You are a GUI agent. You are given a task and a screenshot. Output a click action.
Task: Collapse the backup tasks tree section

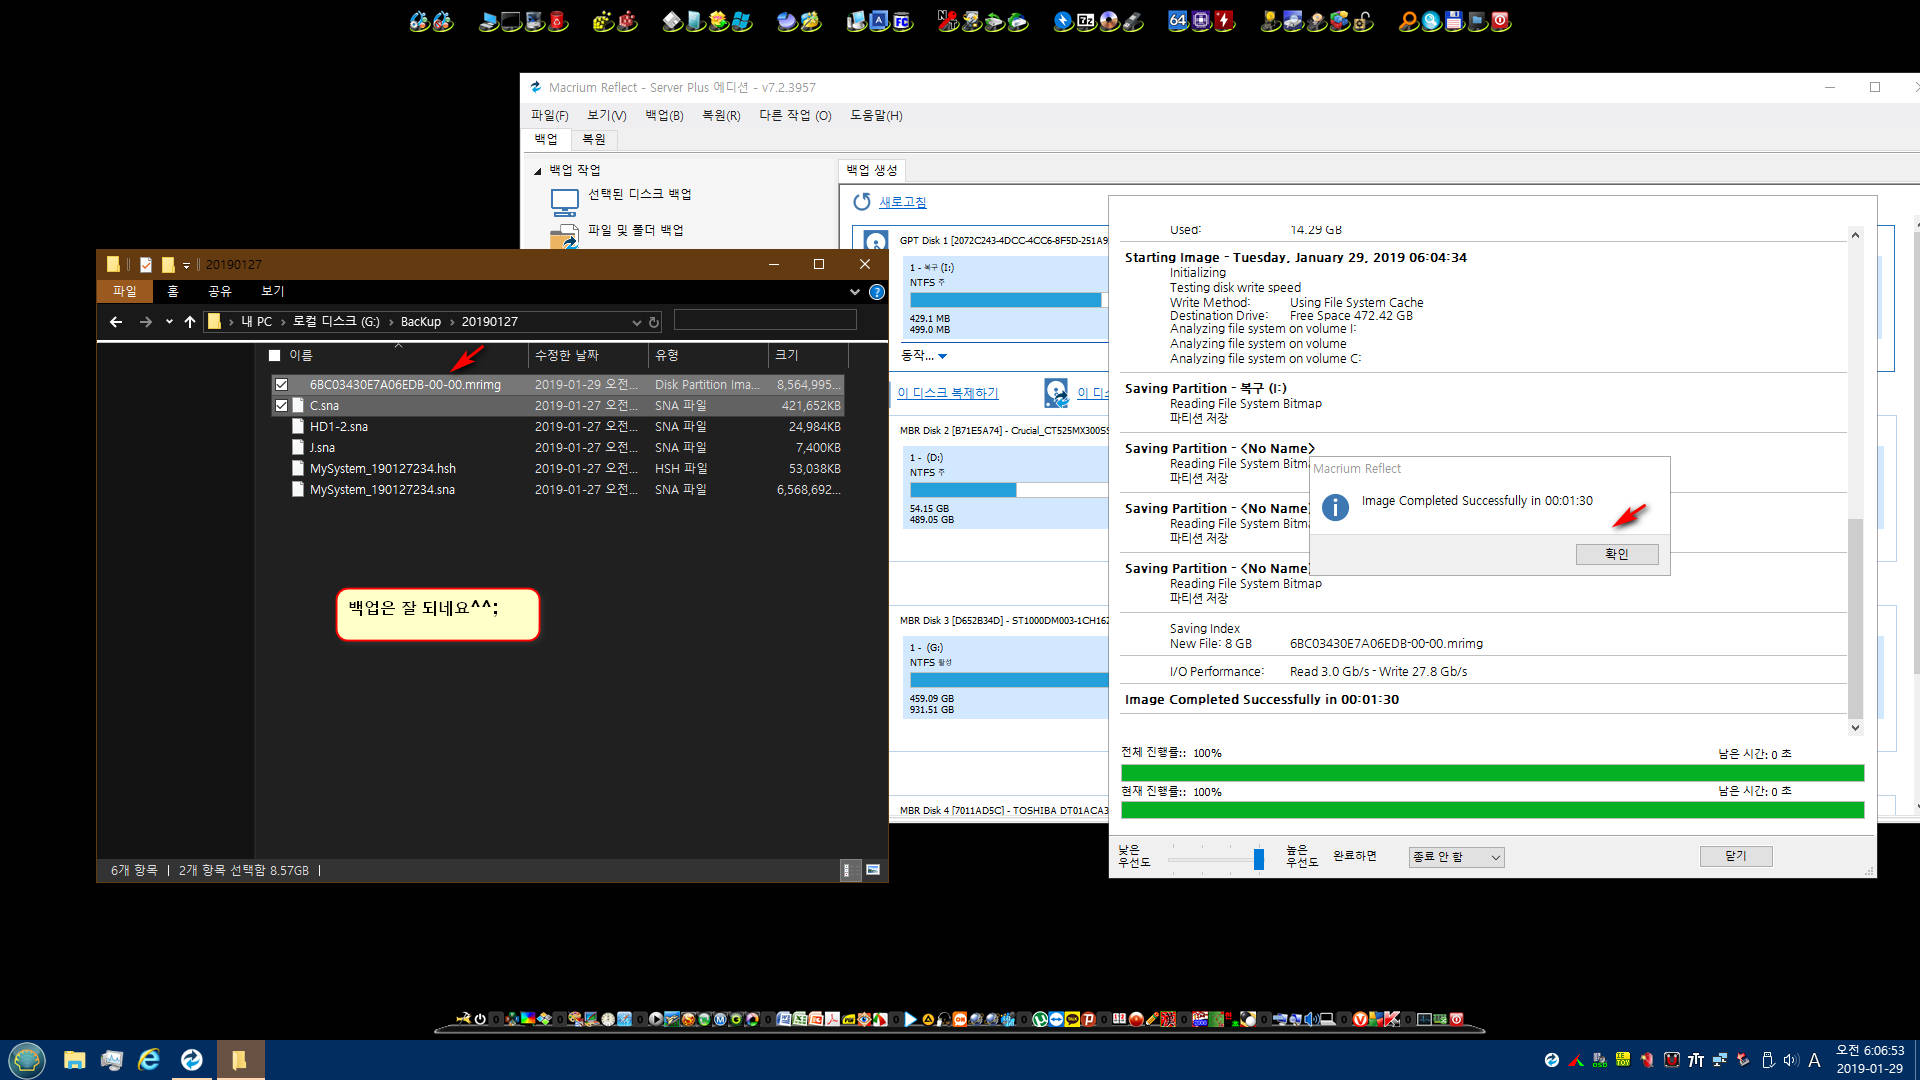pyautogui.click(x=538, y=171)
